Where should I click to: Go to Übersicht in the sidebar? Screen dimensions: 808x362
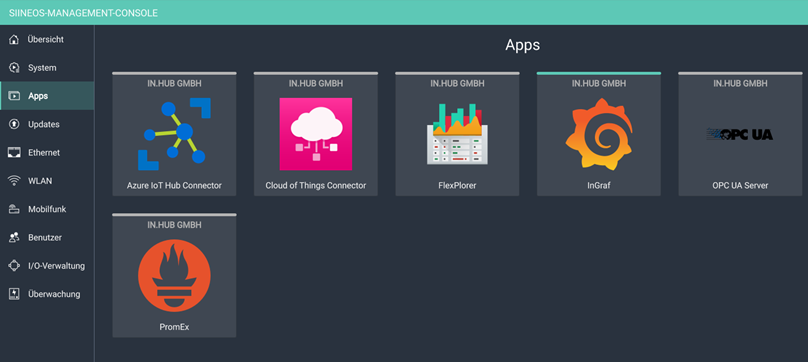click(47, 39)
